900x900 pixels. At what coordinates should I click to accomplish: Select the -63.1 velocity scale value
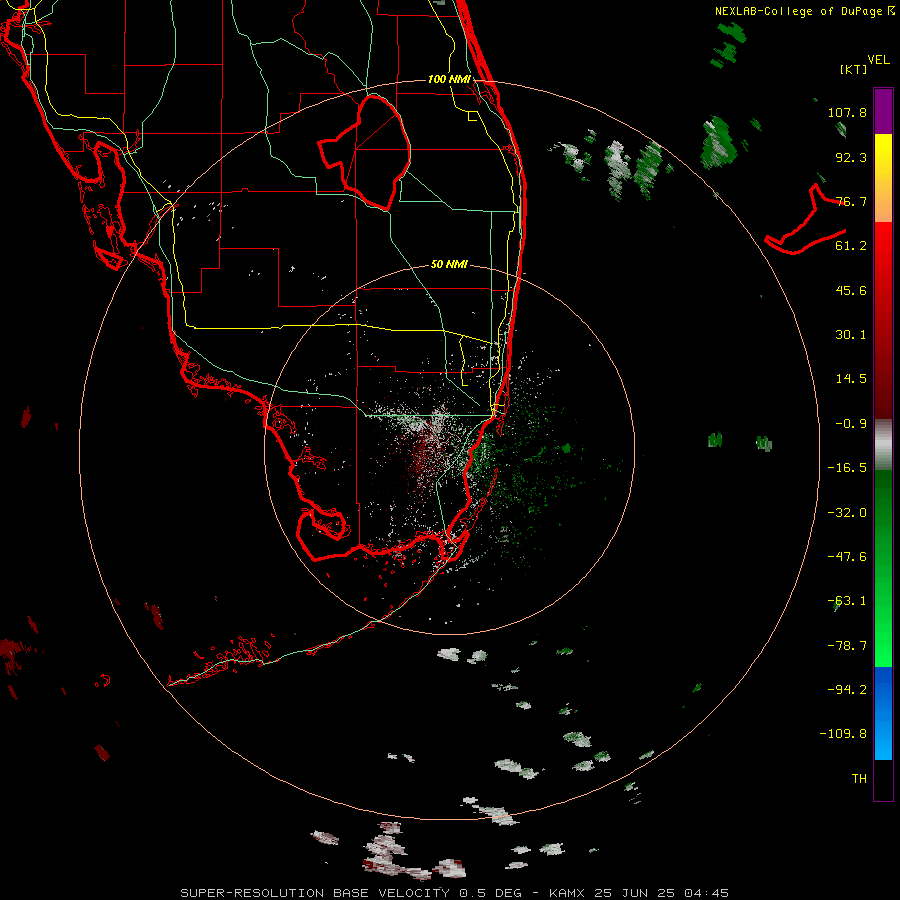847,601
